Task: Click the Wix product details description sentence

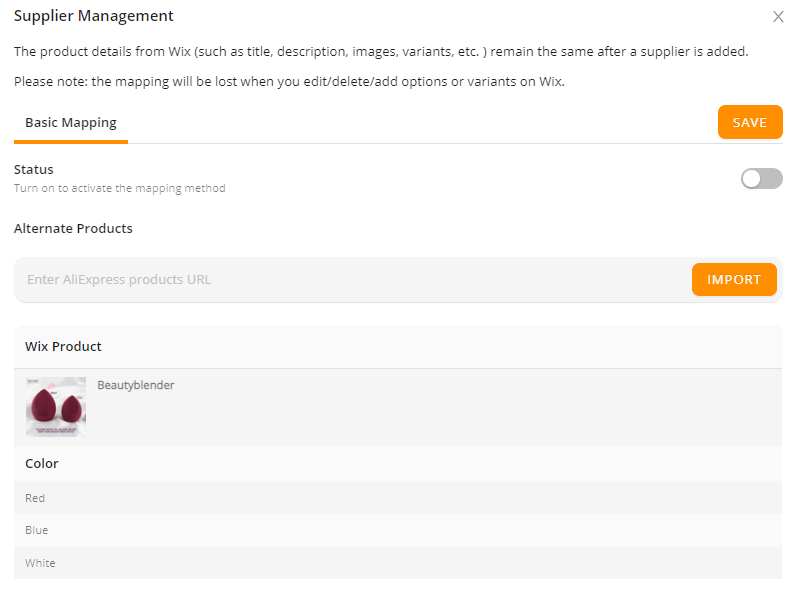Action: tap(381, 51)
